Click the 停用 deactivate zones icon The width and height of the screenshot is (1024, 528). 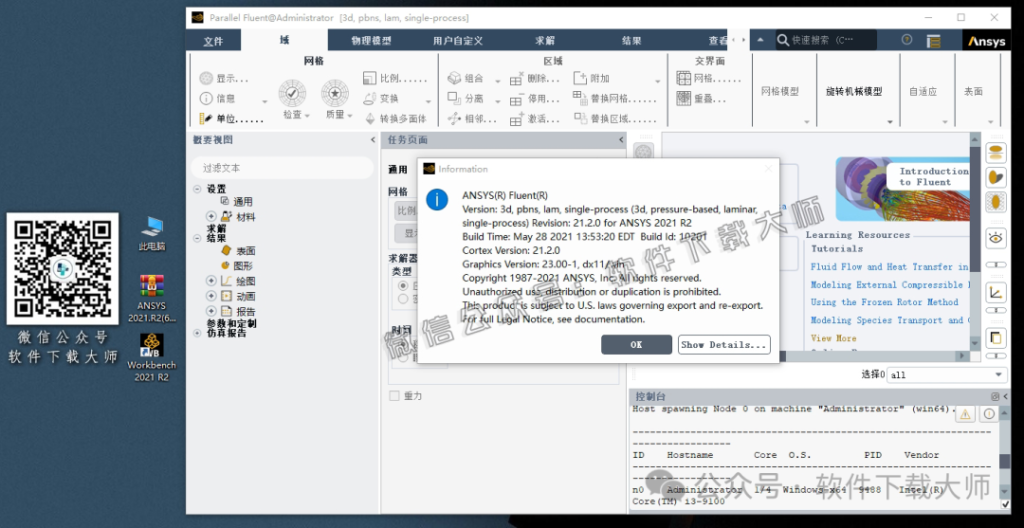point(517,99)
